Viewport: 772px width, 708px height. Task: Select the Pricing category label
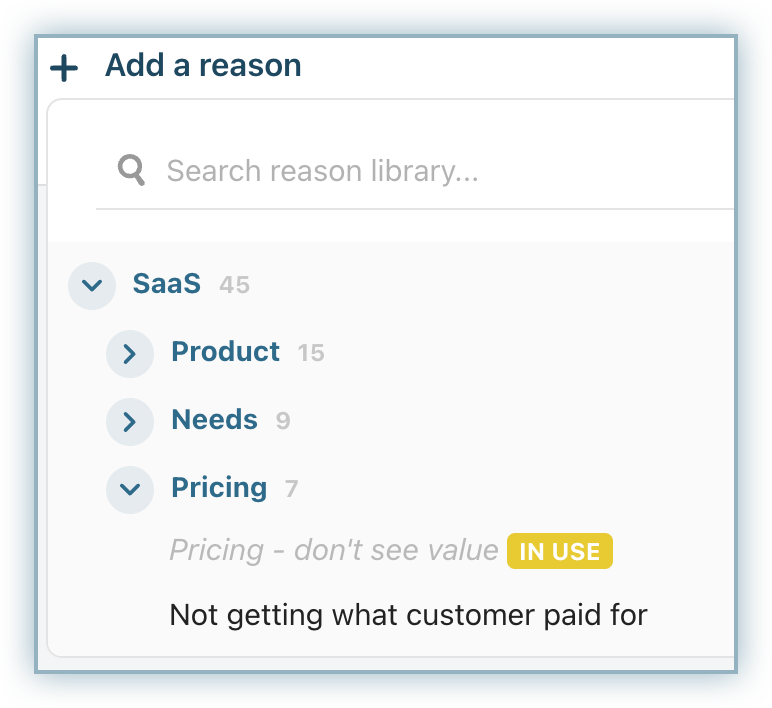tap(219, 488)
